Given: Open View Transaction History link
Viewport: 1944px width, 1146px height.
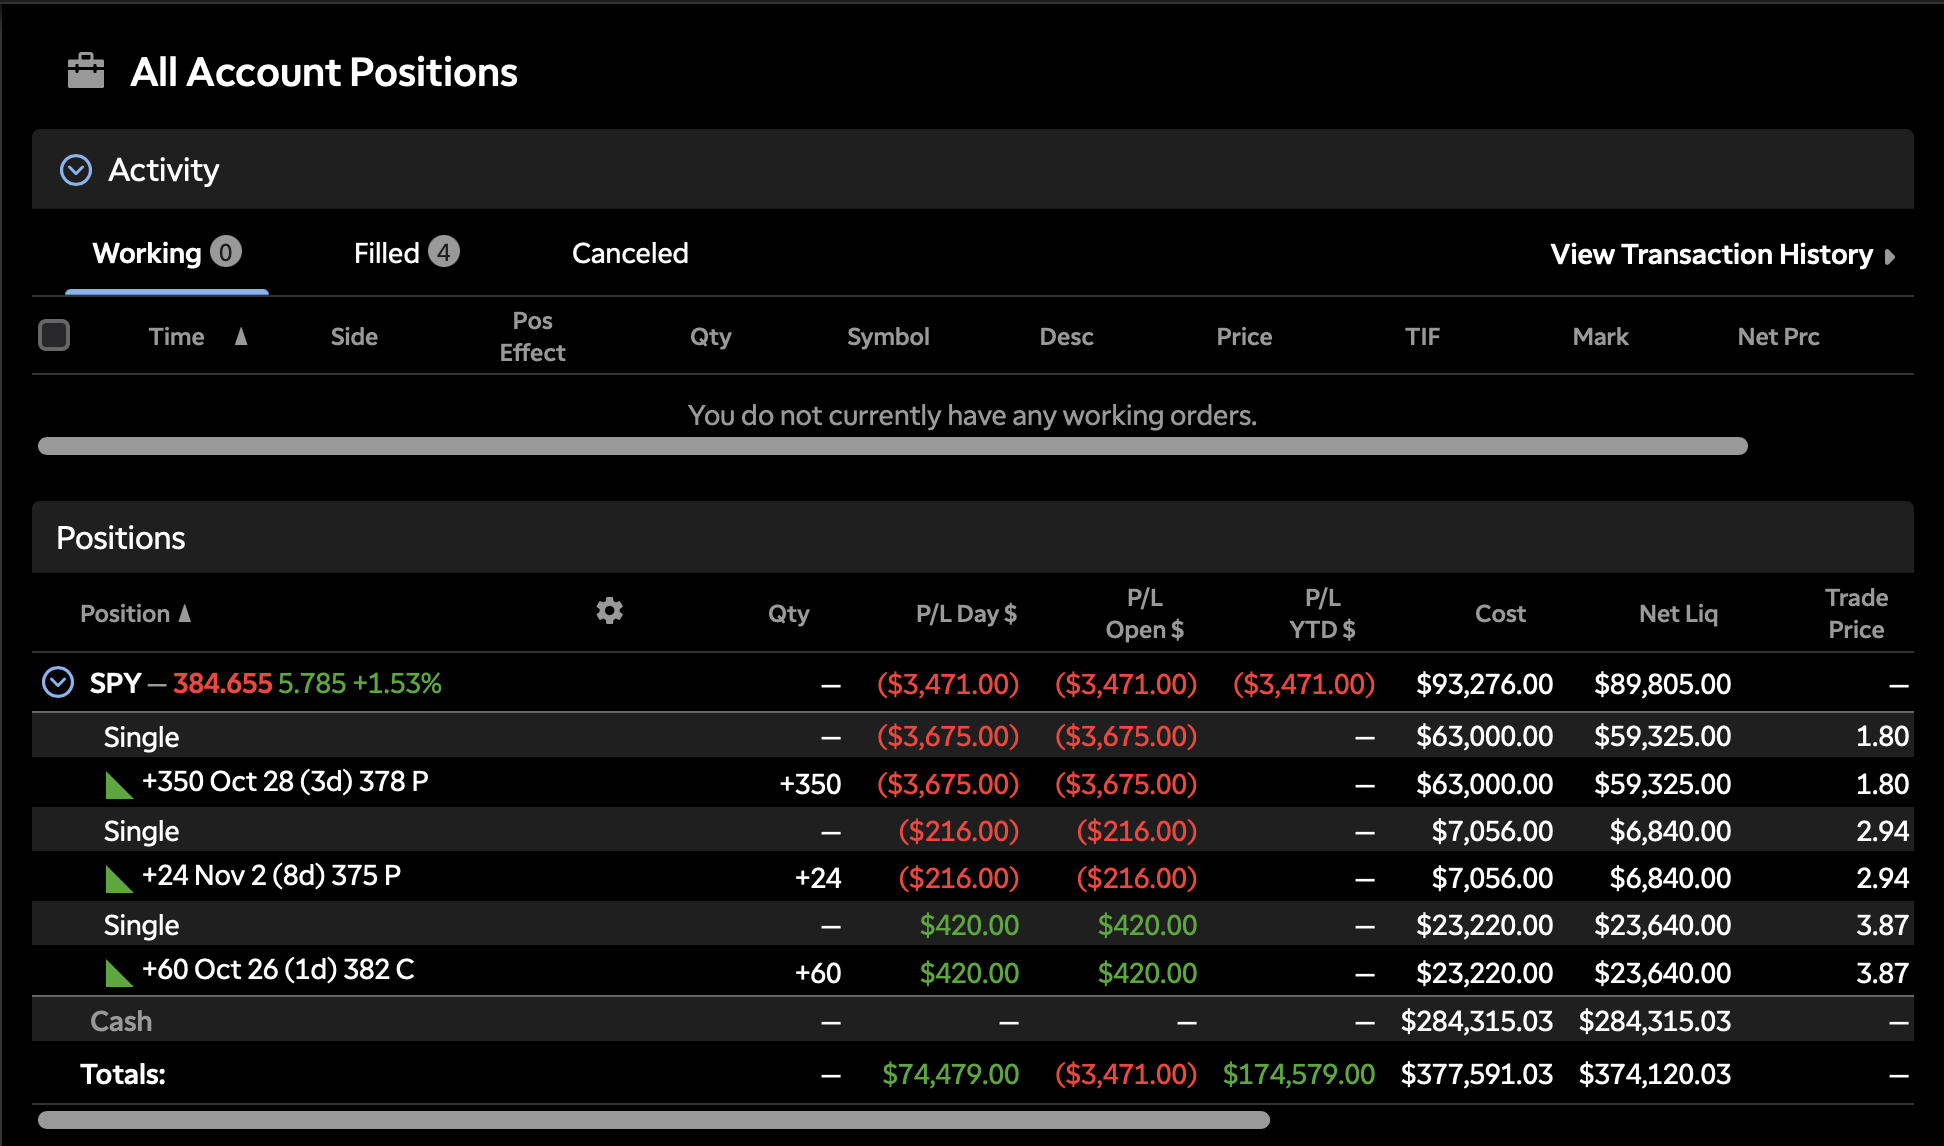Looking at the screenshot, I should (1710, 255).
